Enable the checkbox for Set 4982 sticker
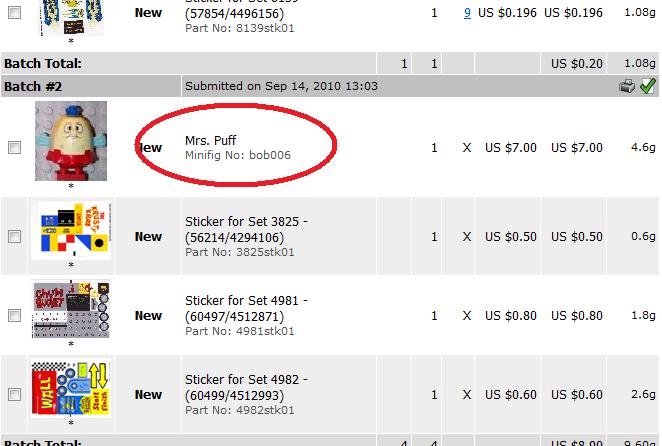This screenshot has height=446, width=662. tap(14, 395)
